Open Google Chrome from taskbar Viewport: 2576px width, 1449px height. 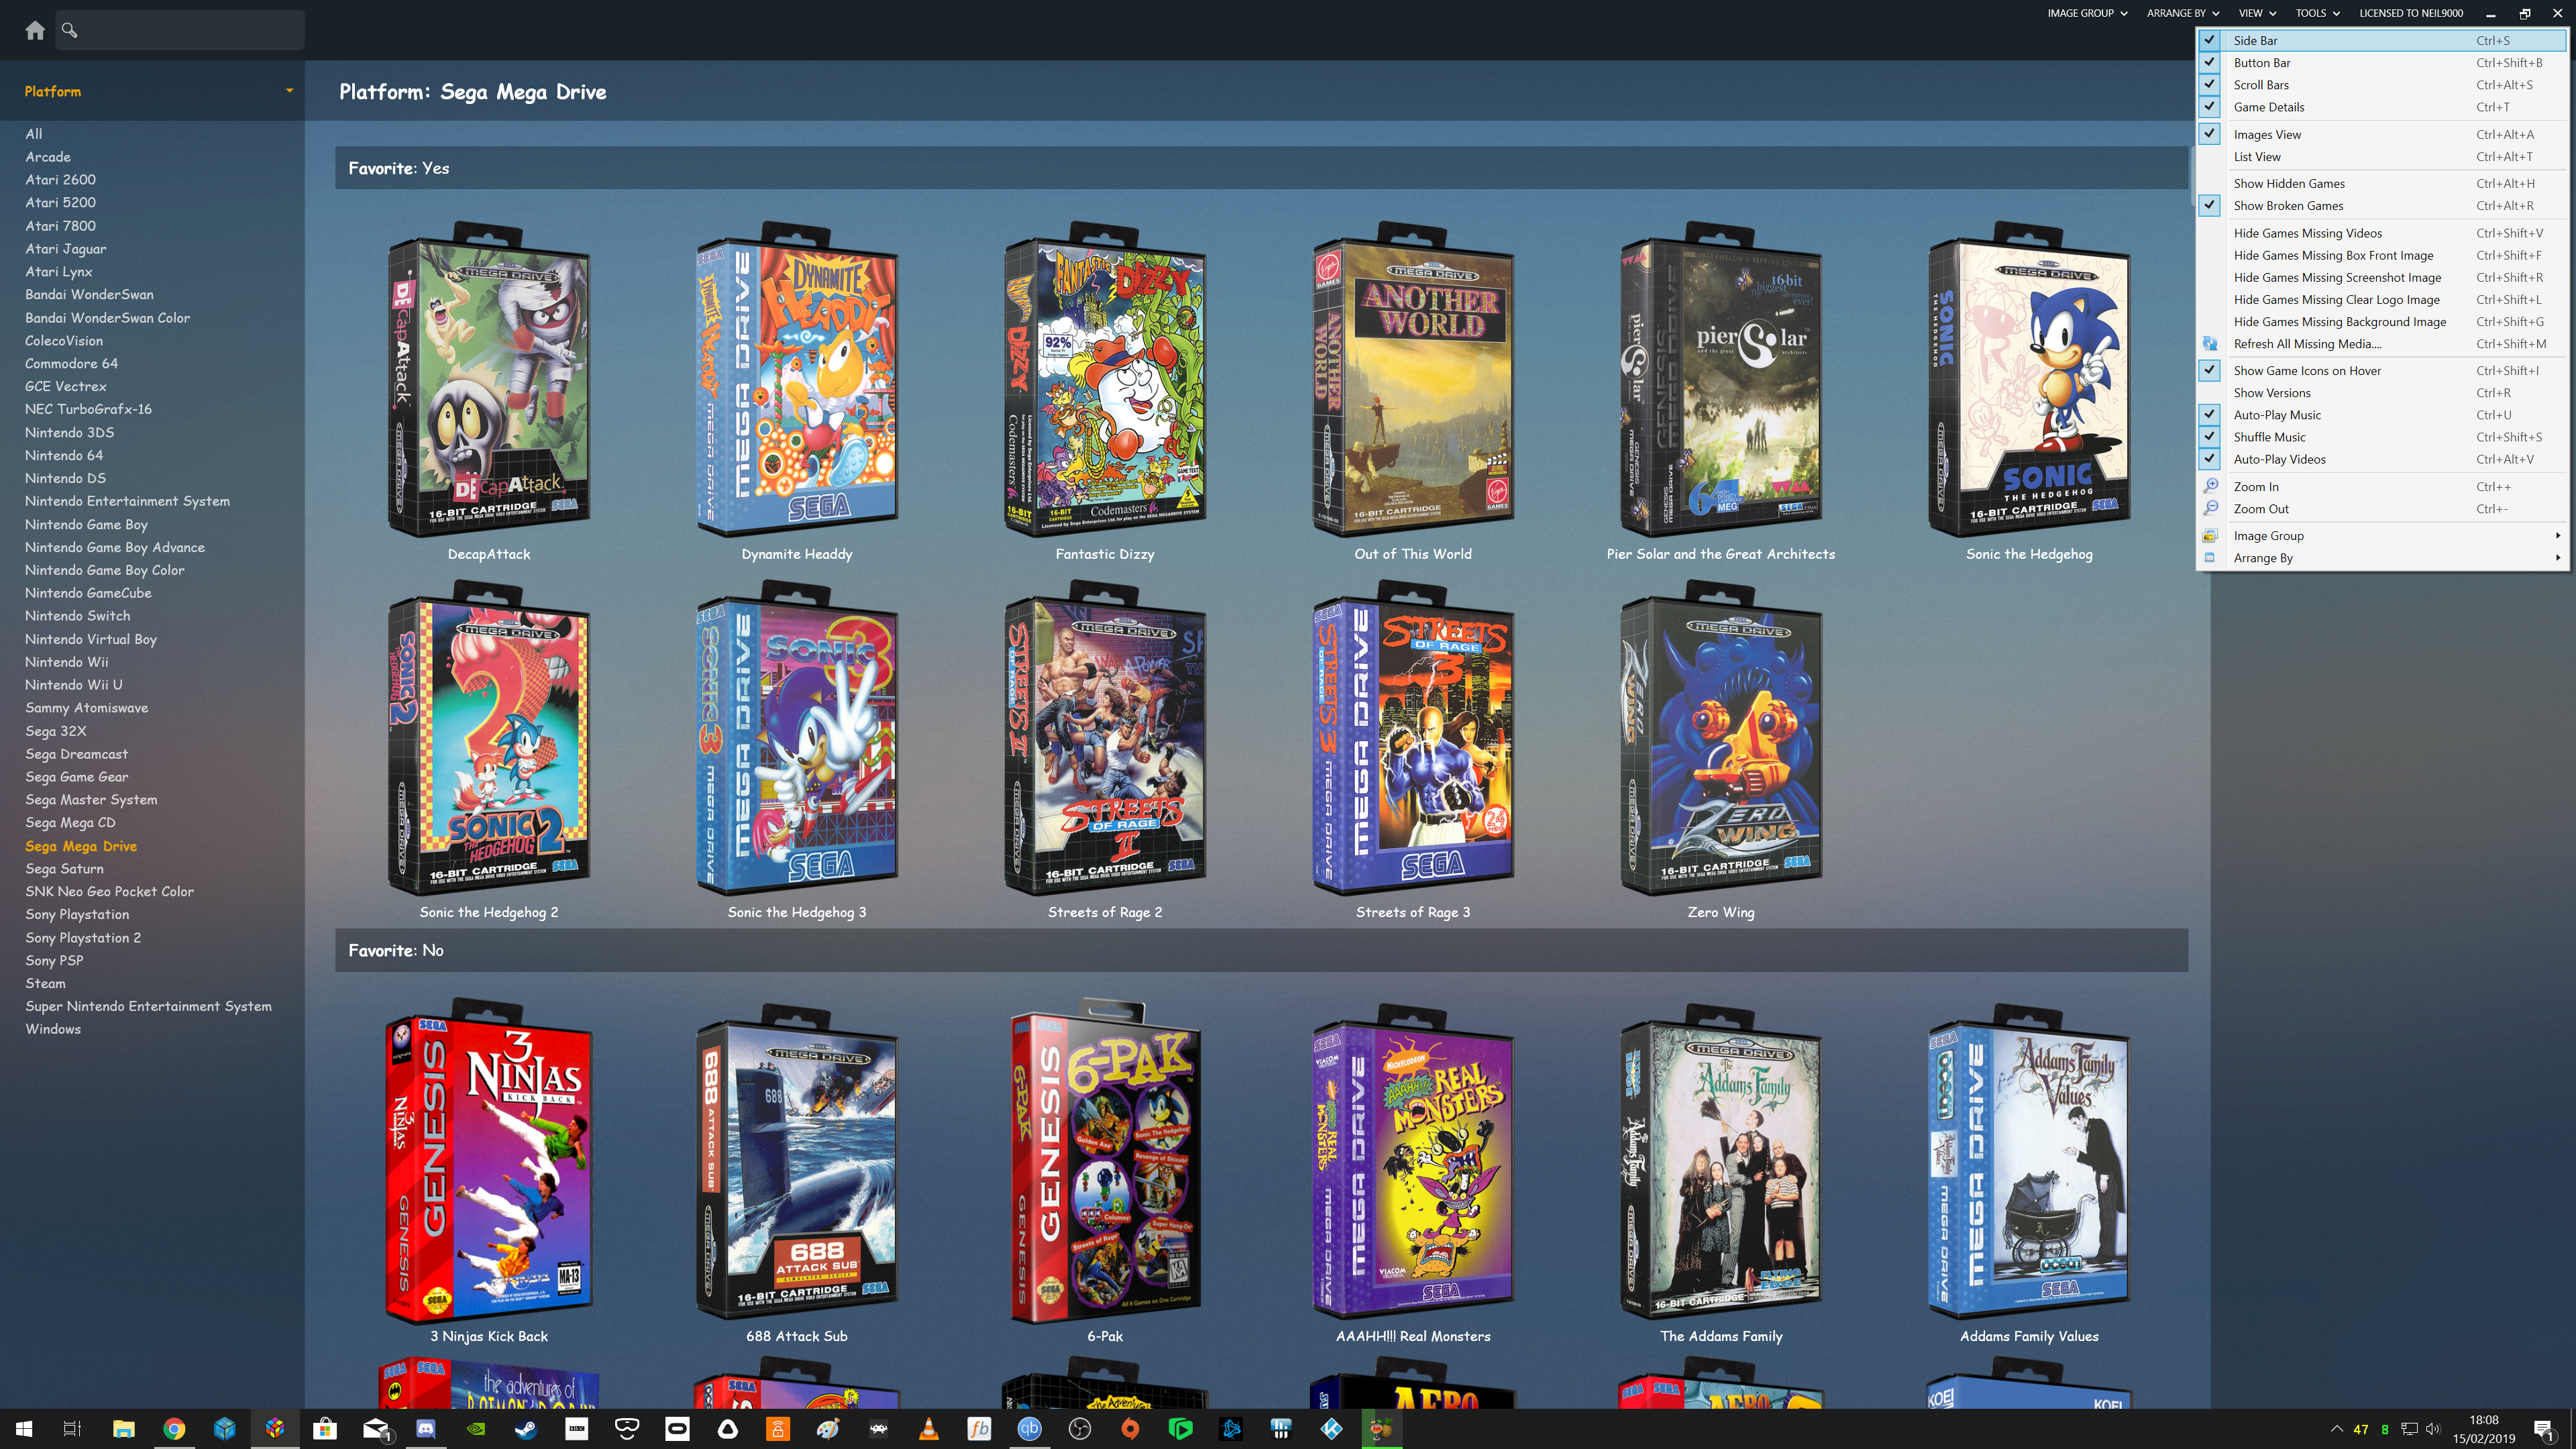tap(174, 1429)
